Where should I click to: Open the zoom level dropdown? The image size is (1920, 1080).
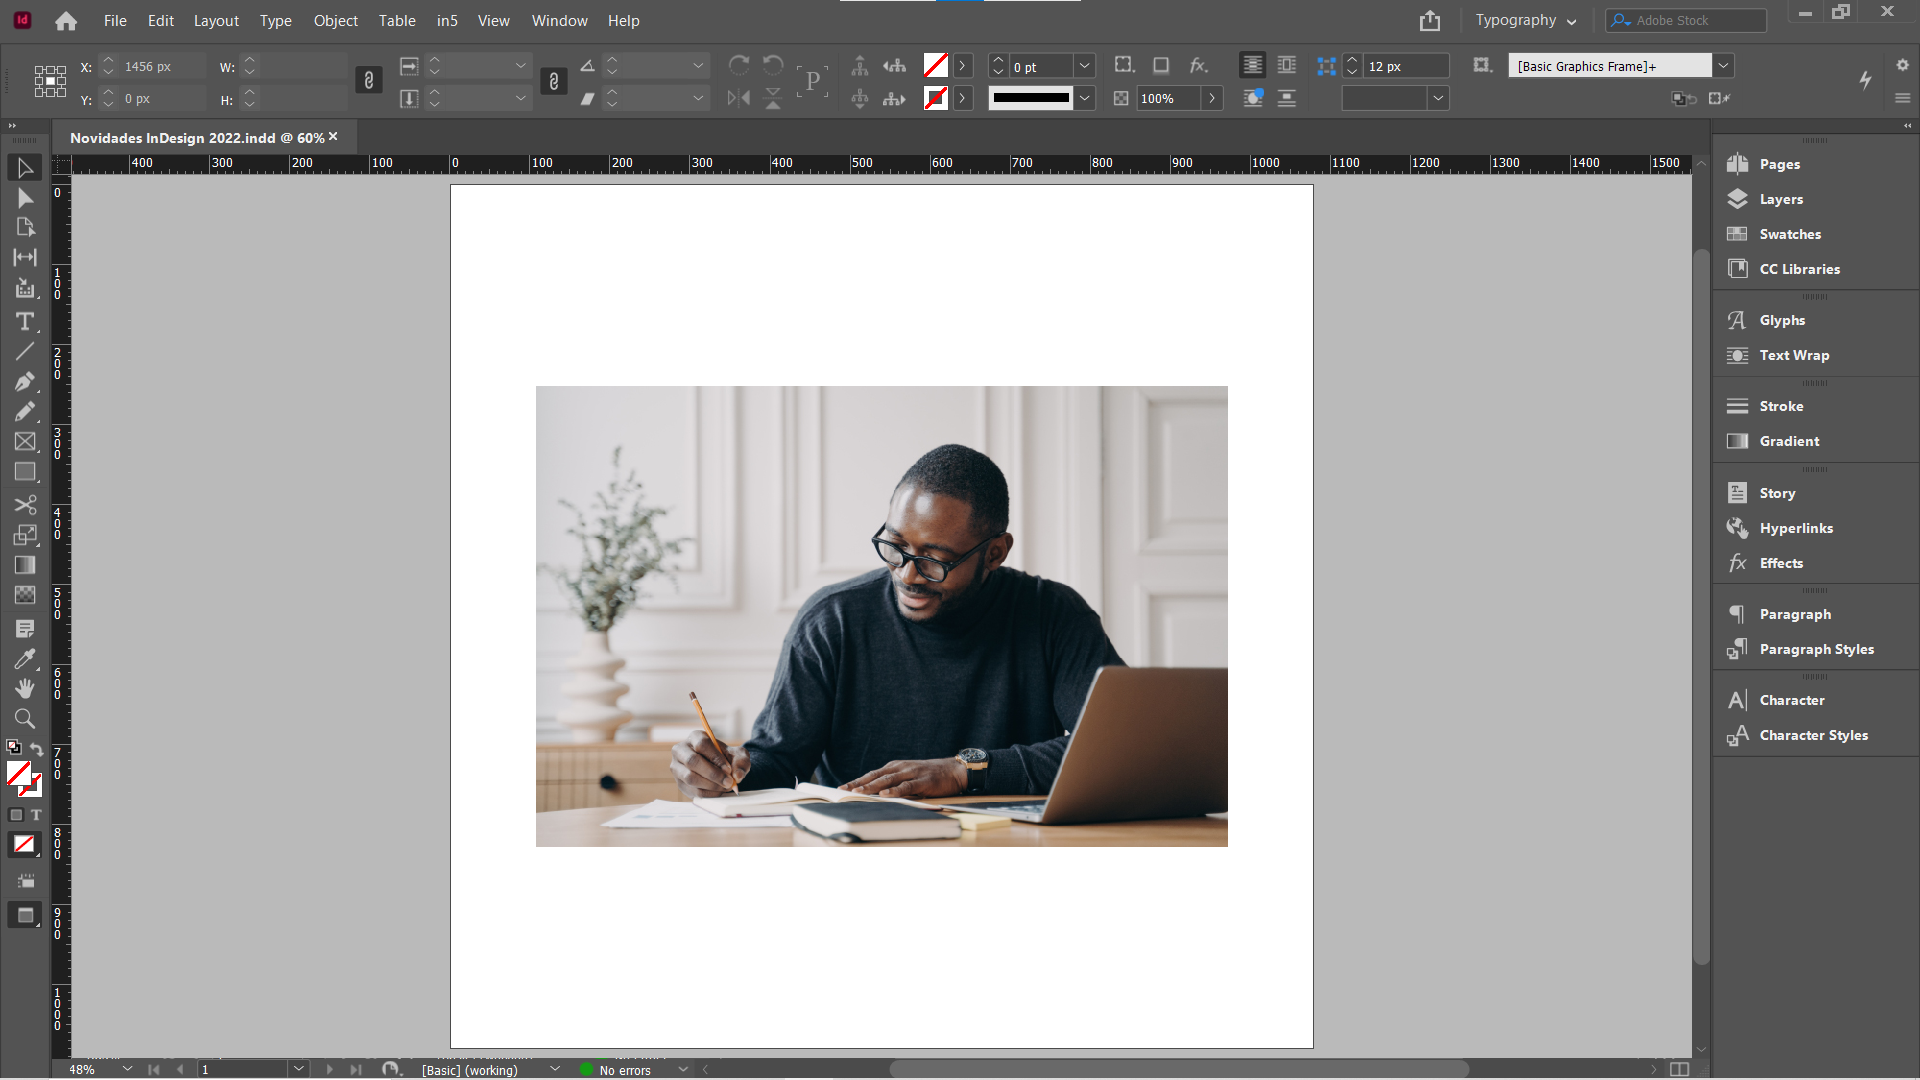(x=127, y=1069)
